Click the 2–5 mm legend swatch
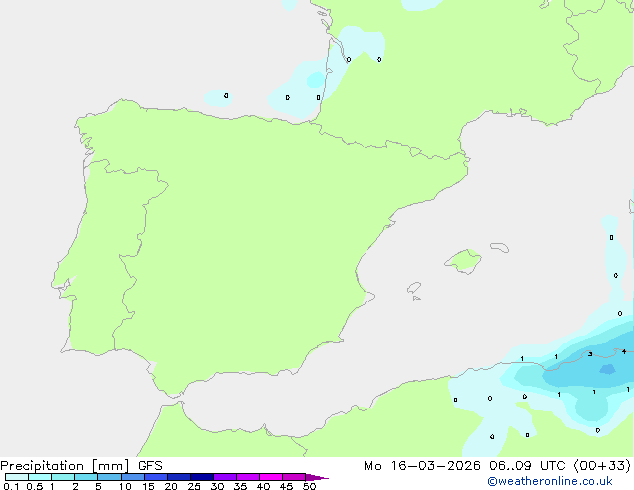 point(86,477)
